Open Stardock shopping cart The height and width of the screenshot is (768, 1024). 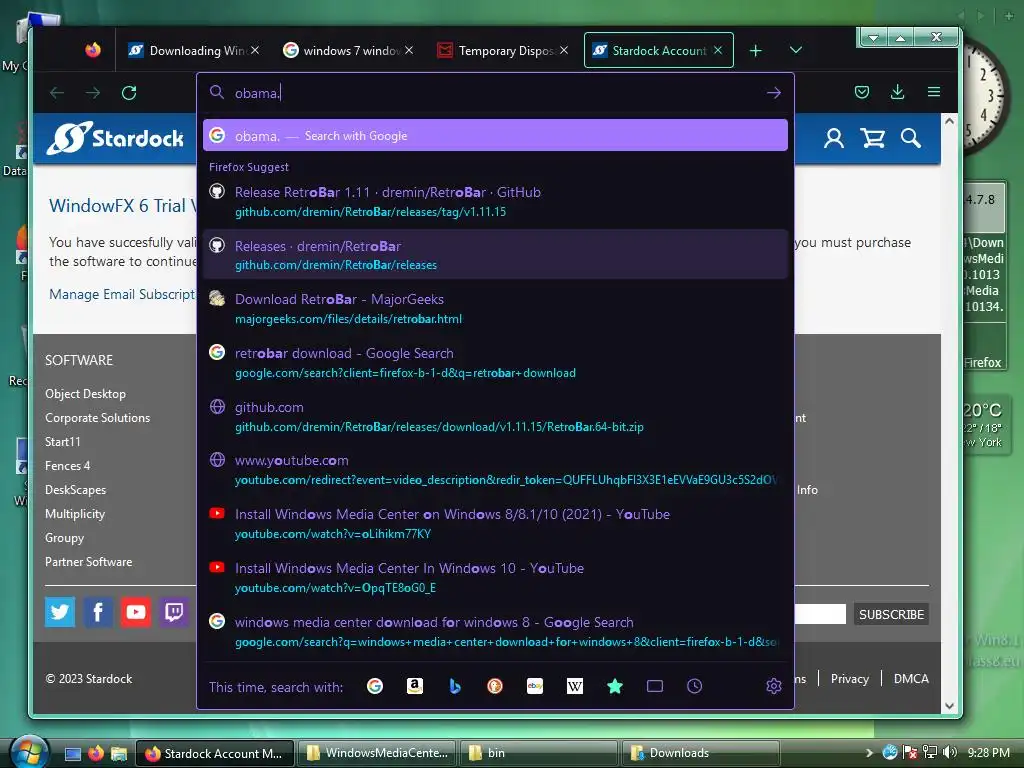point(872,138)
